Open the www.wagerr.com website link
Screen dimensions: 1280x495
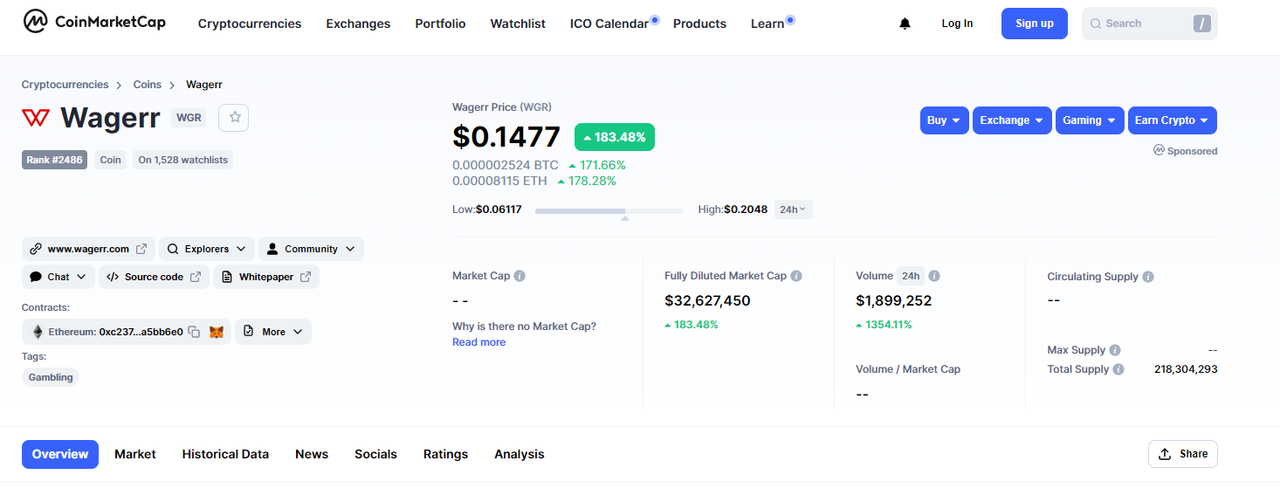(x=88, y=249)
